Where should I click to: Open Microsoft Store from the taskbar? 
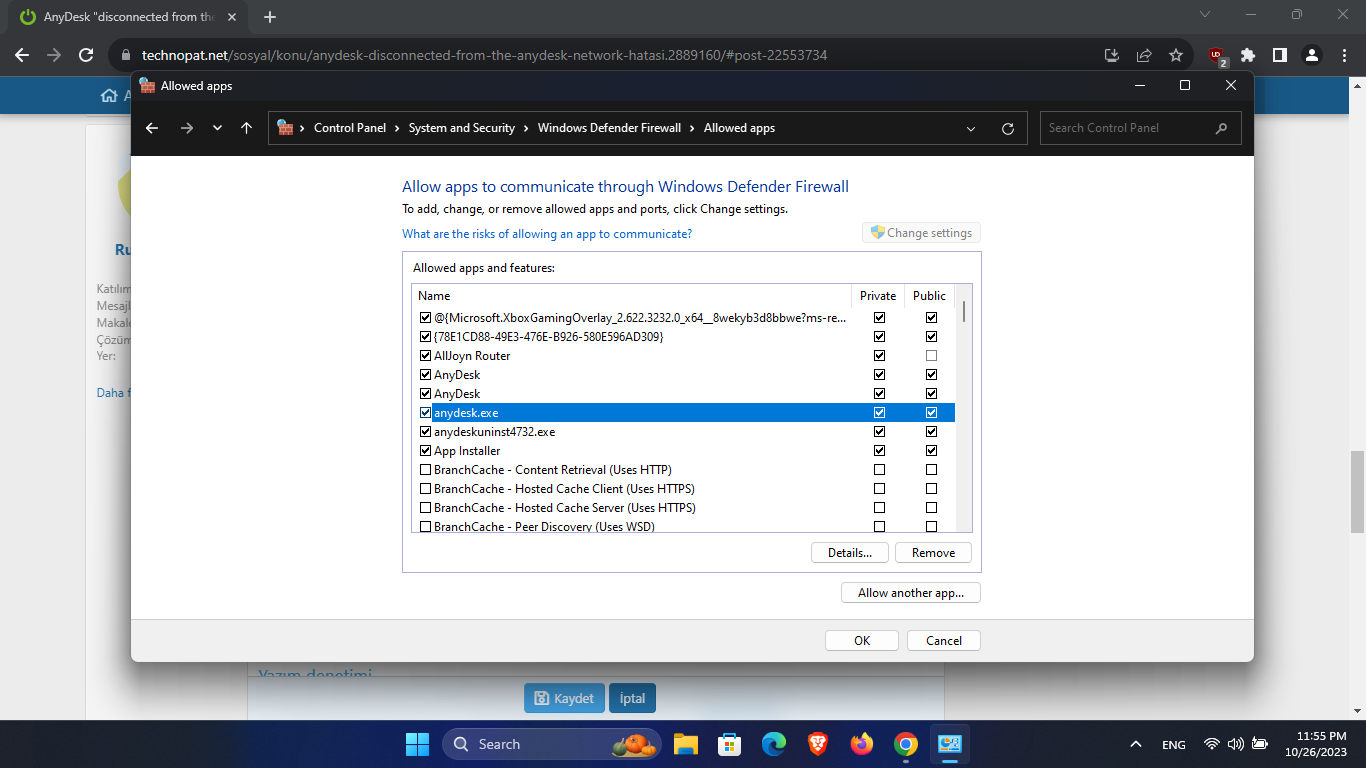[730, 744]
